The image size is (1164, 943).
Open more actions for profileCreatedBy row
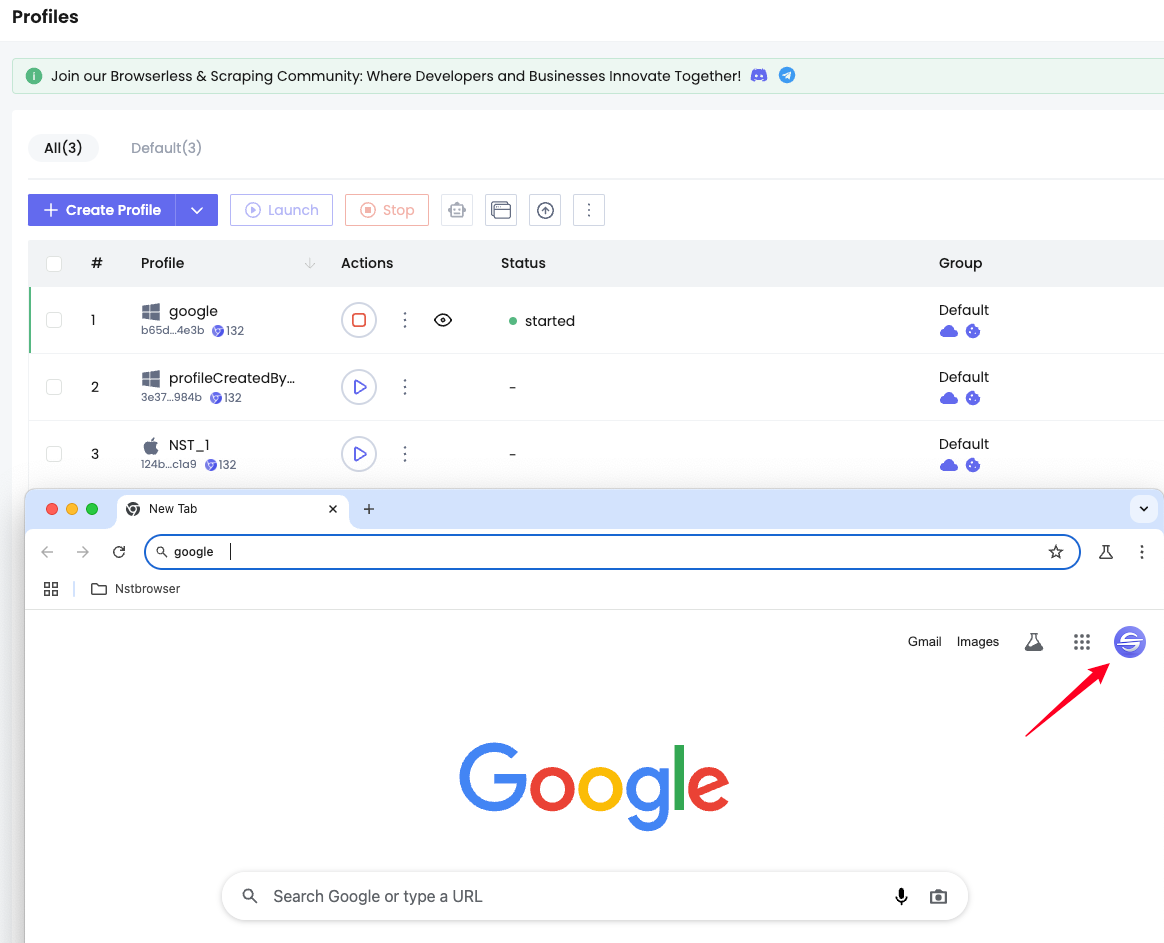[x=405, y=387]
